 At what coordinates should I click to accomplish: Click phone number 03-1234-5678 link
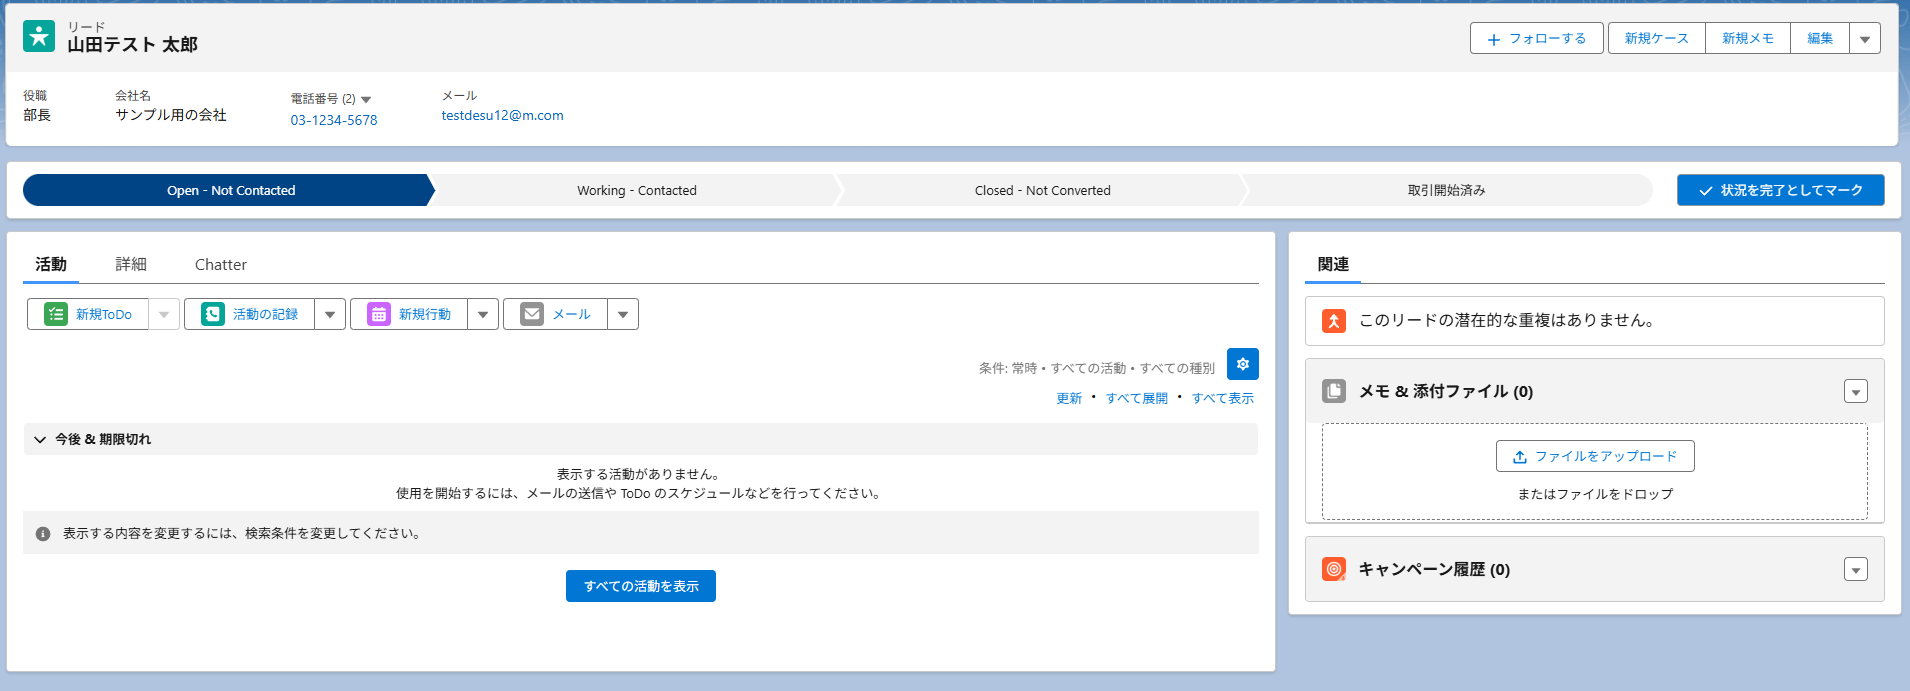(334, 120)
